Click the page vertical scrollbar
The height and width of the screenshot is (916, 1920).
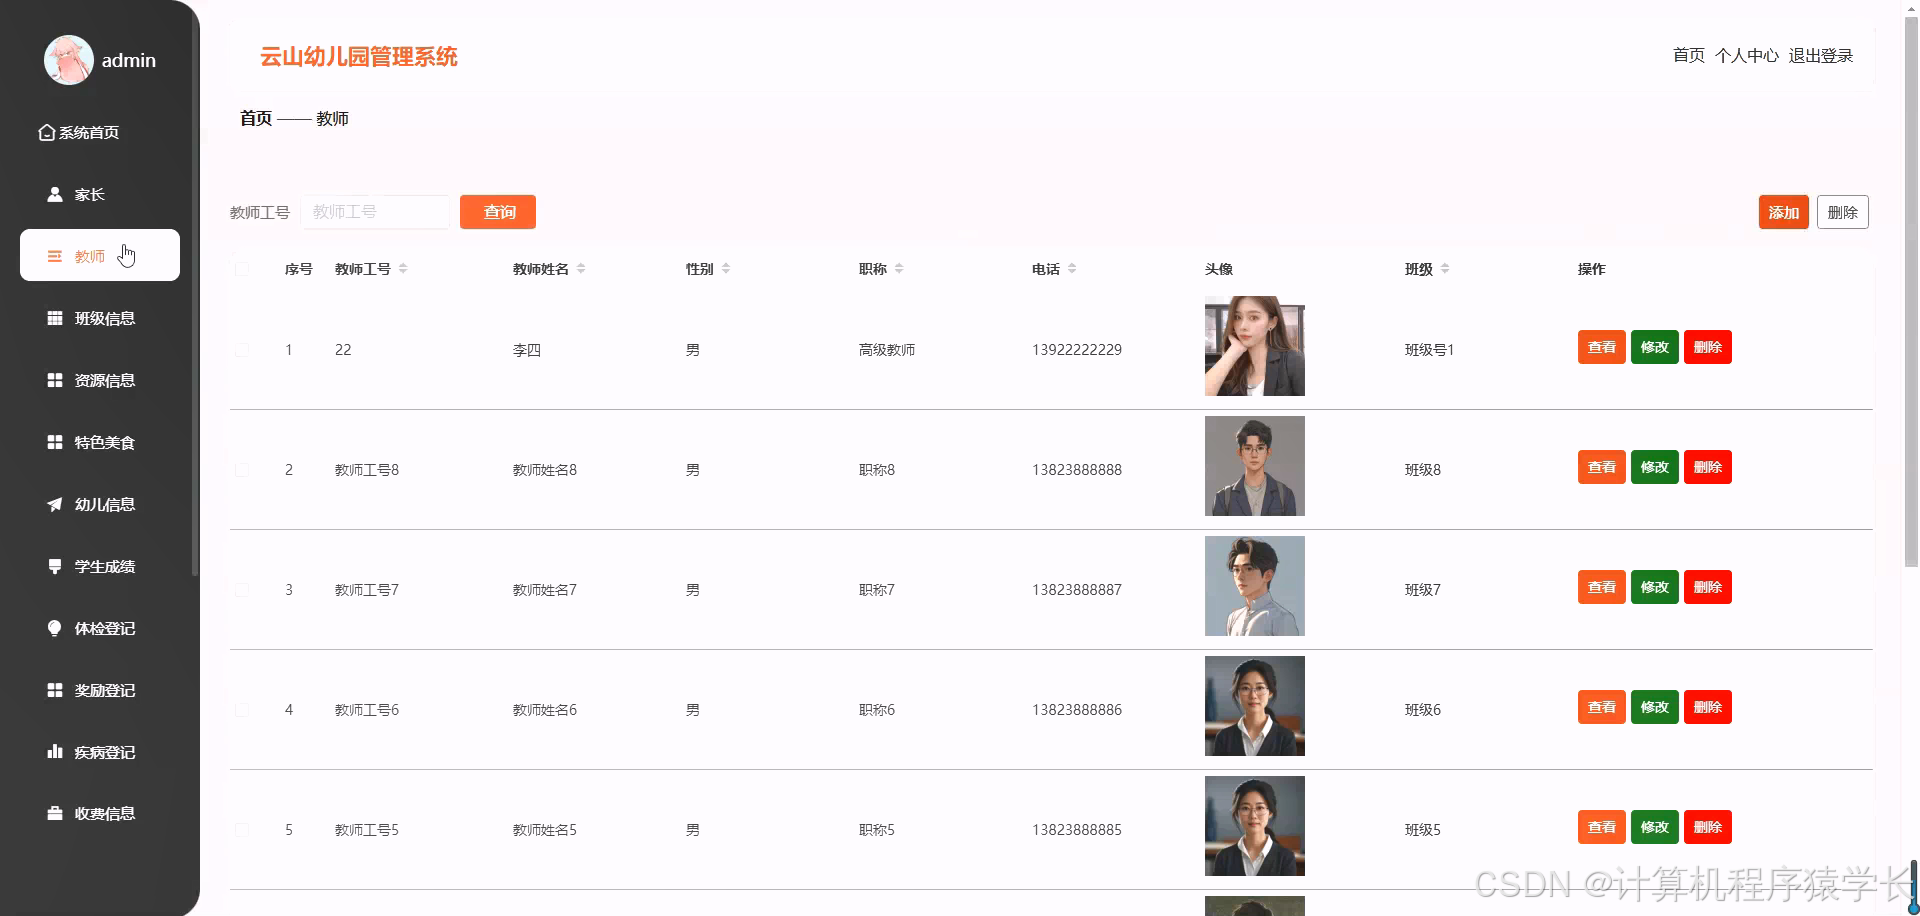(1911, 290)
